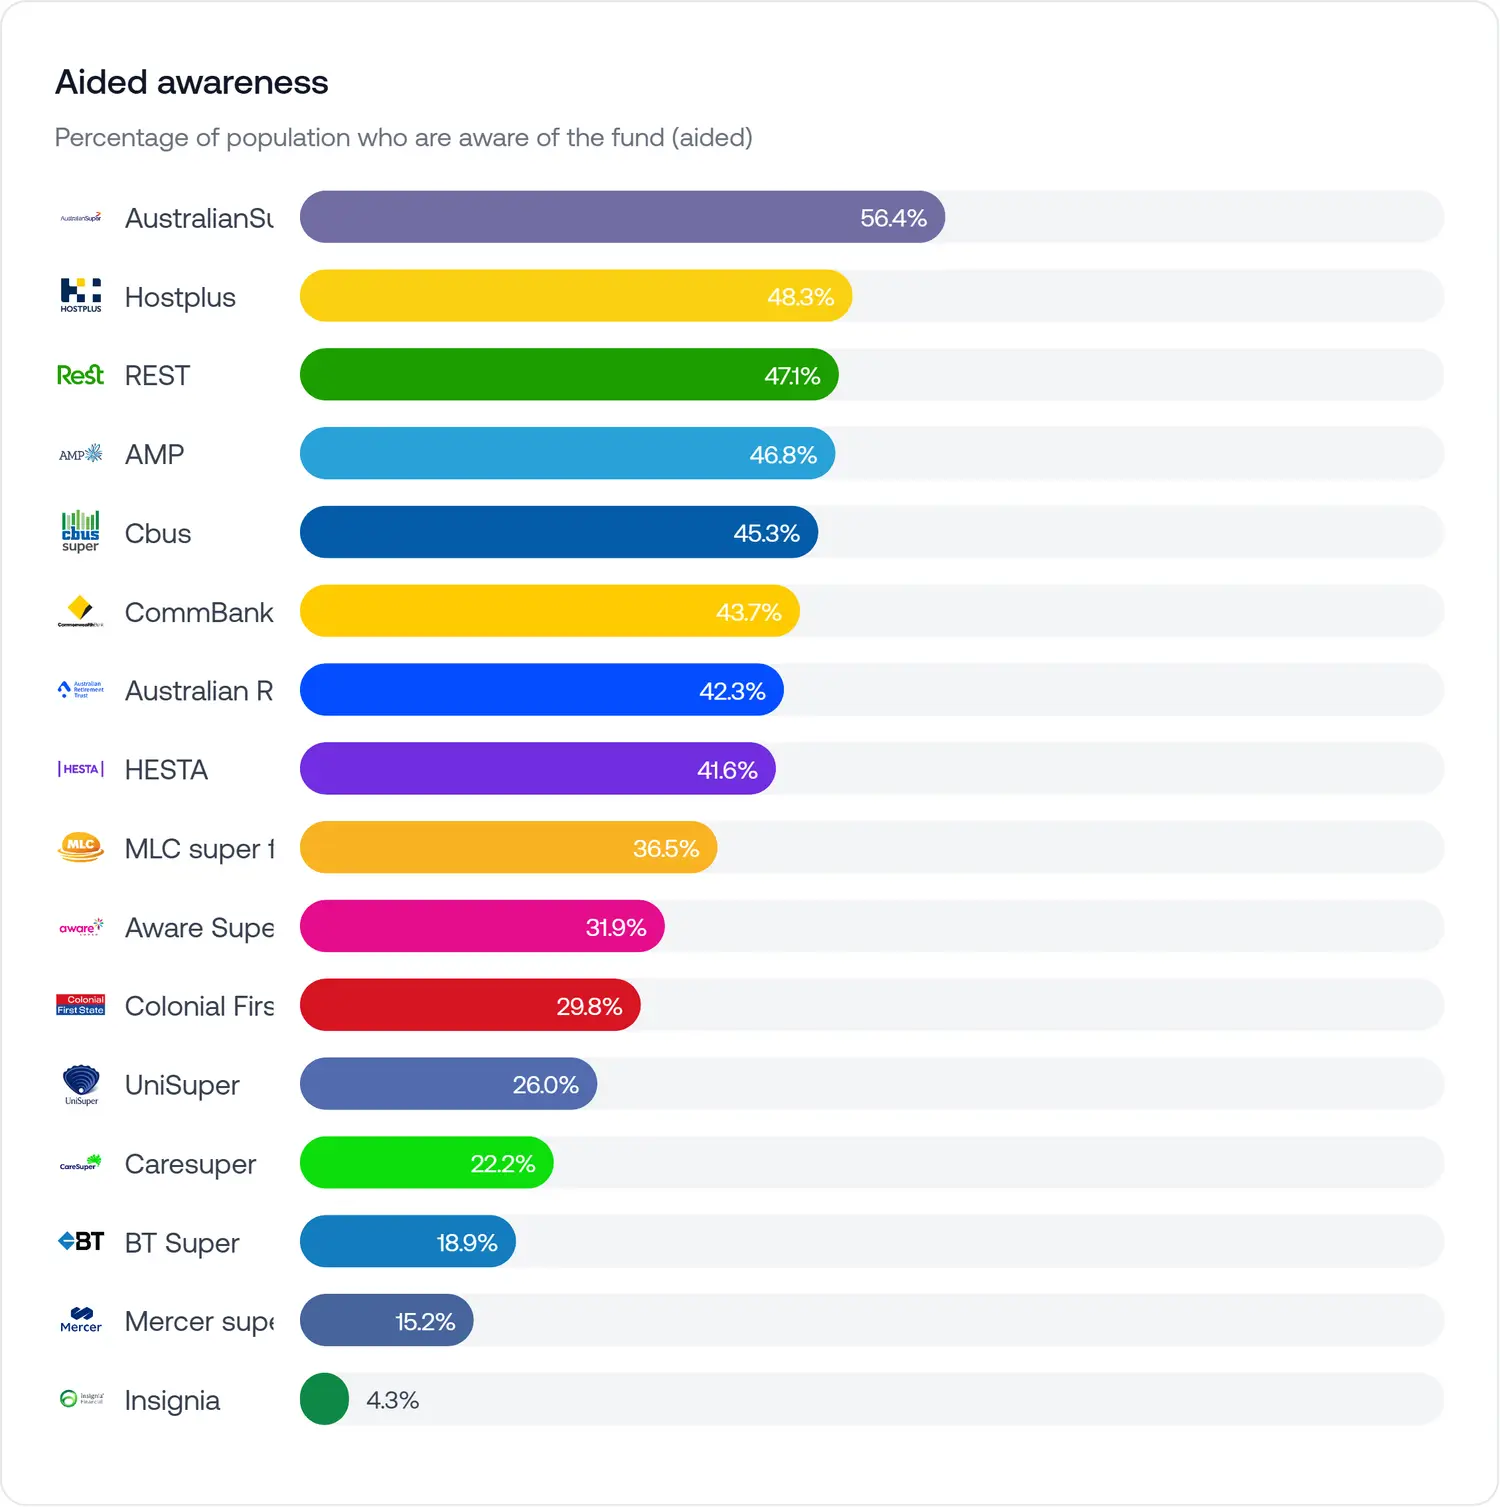Select the UniSuper shell logo
1500x1507 pixels.
pos(80,1084)
